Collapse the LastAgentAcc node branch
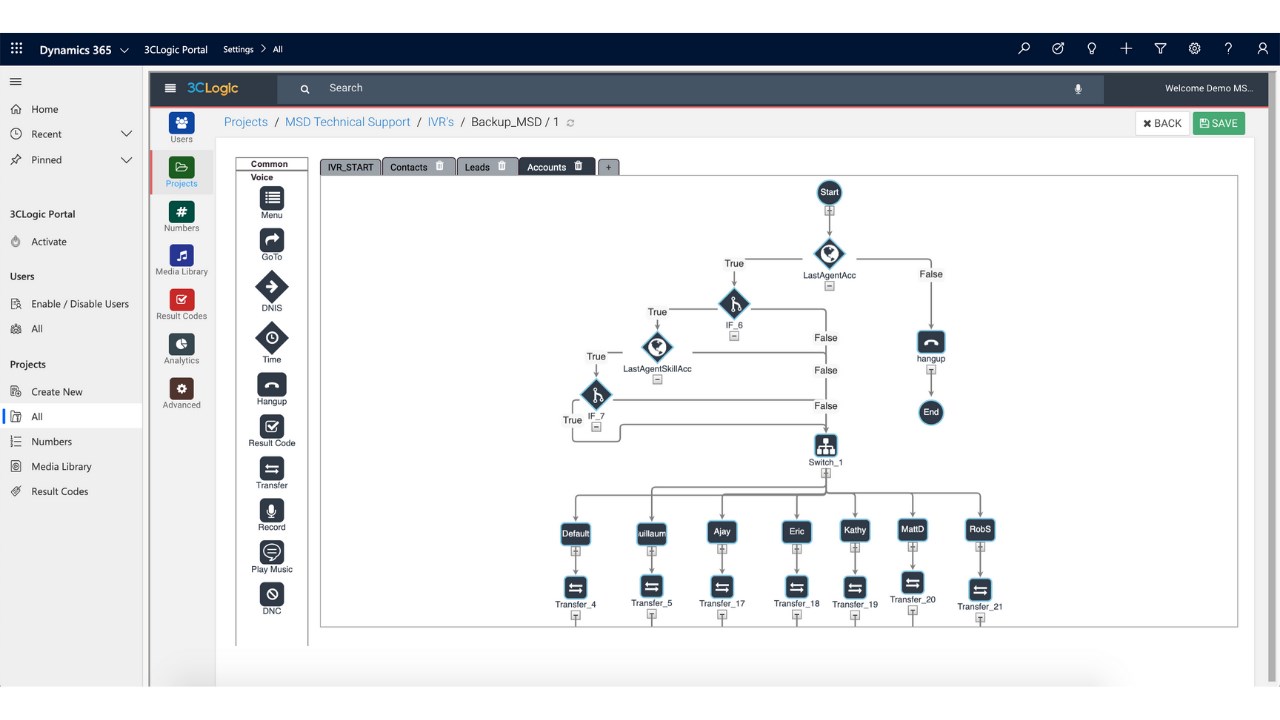 [x=829, y=286]
